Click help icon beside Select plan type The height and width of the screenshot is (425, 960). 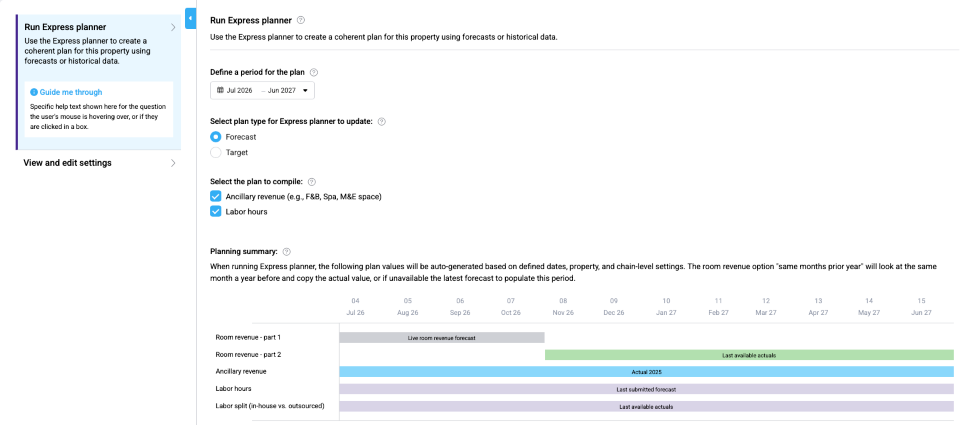pos(381,121)
